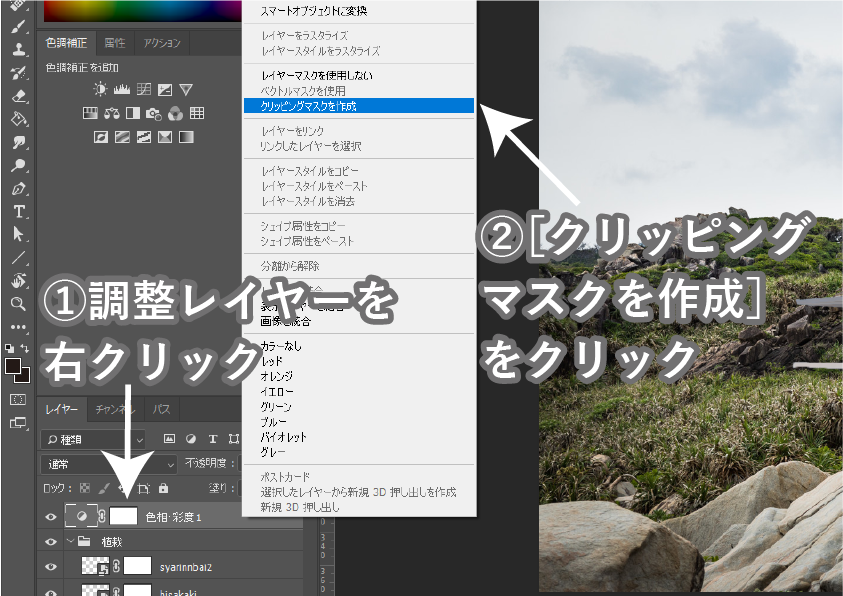Add a Black & White adjustment

[x=133, y=113]
